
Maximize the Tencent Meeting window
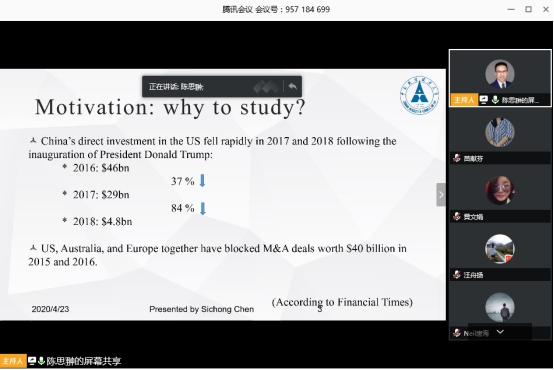(x=528, y=9)
